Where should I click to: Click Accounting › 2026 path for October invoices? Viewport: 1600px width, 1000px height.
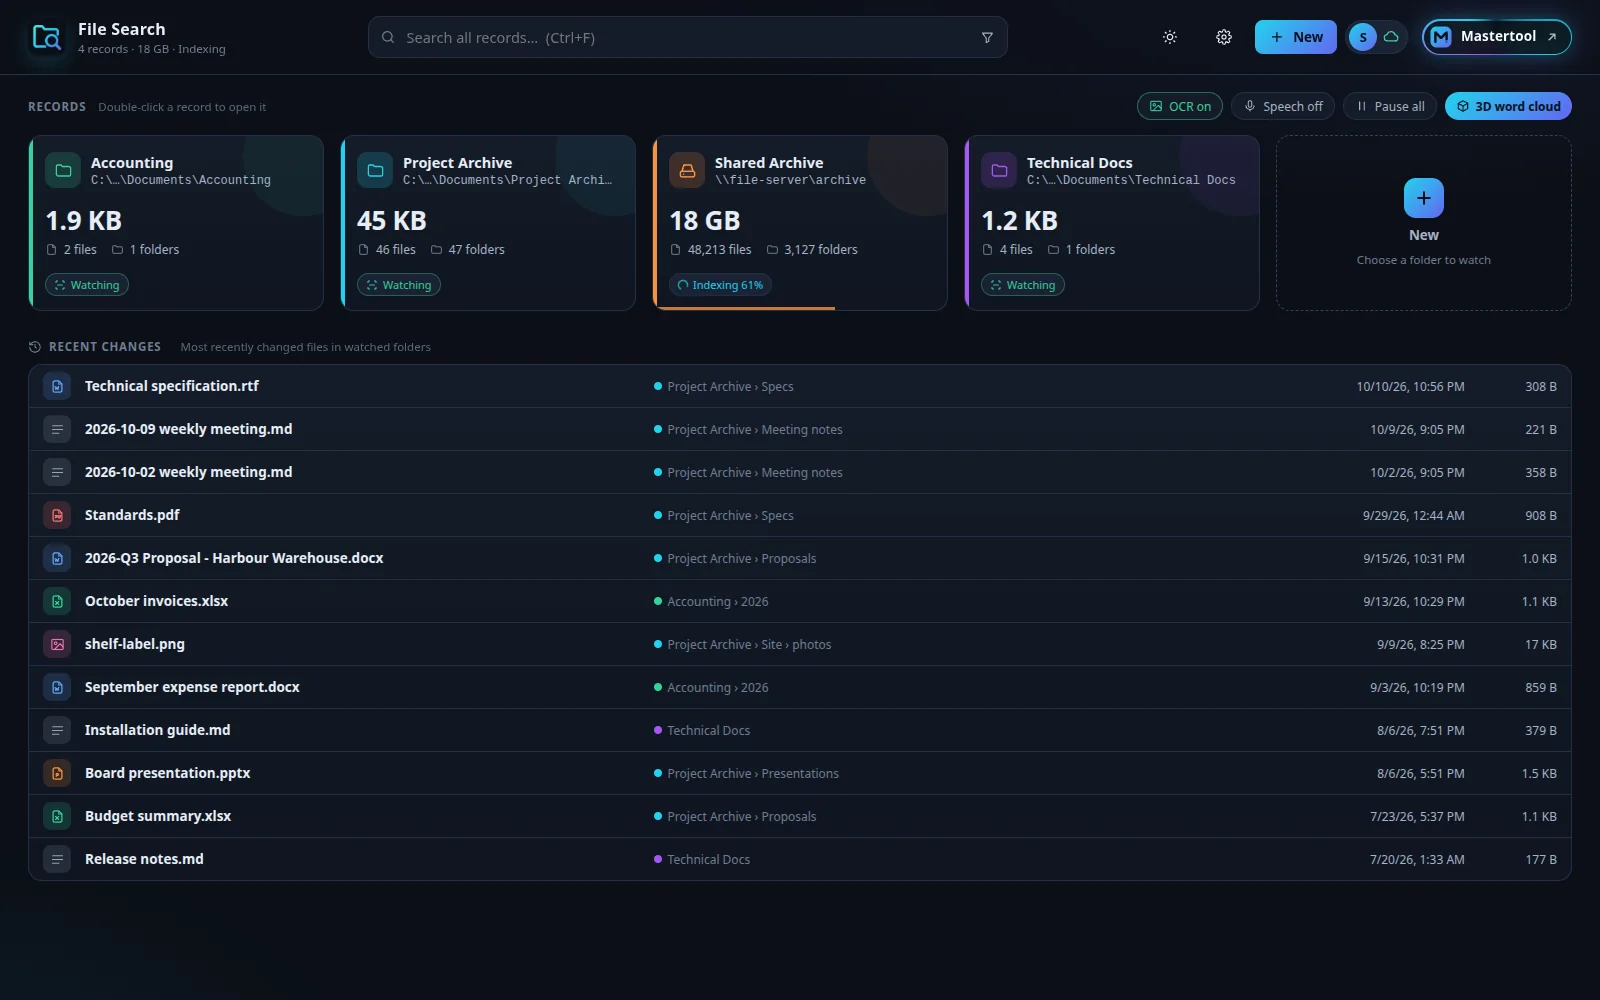718,601
